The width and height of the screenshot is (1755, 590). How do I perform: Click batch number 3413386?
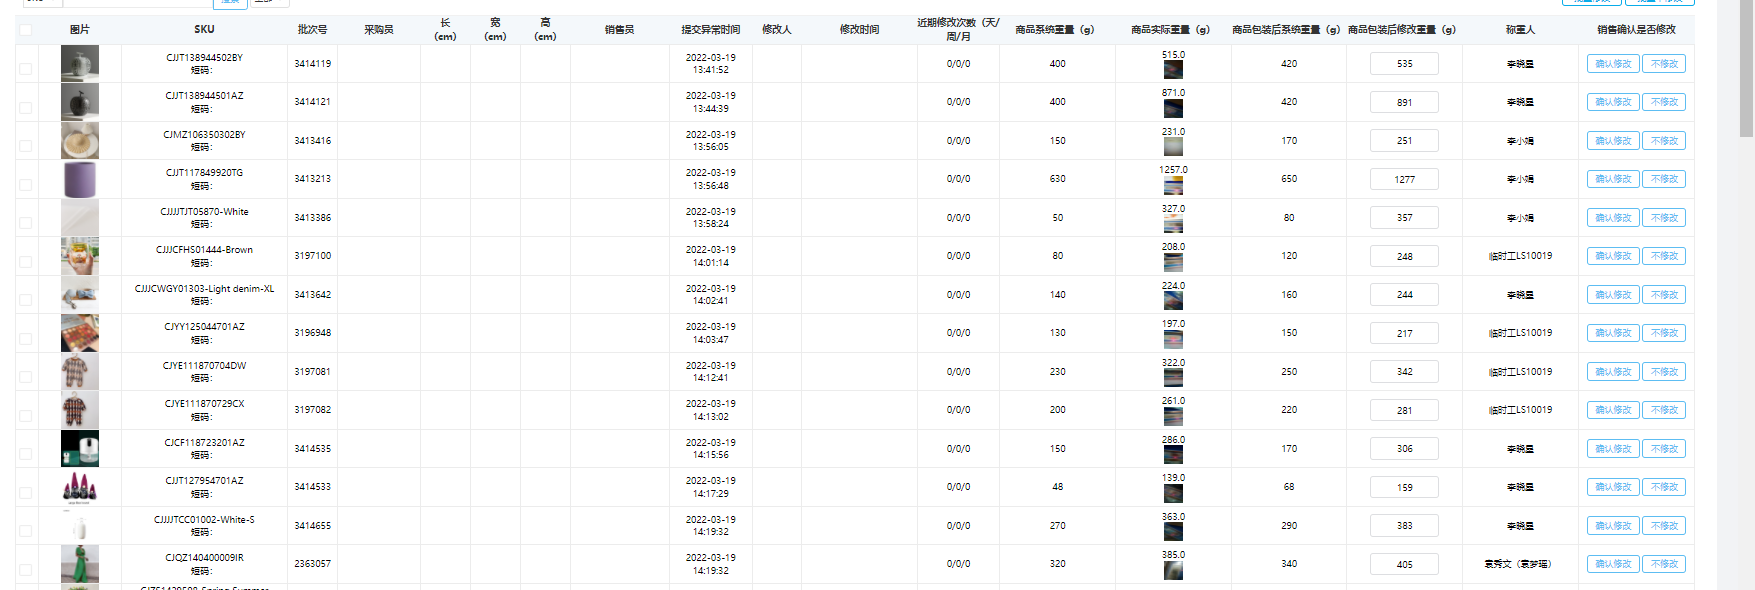pyautogui.click(x=312, y=218)
